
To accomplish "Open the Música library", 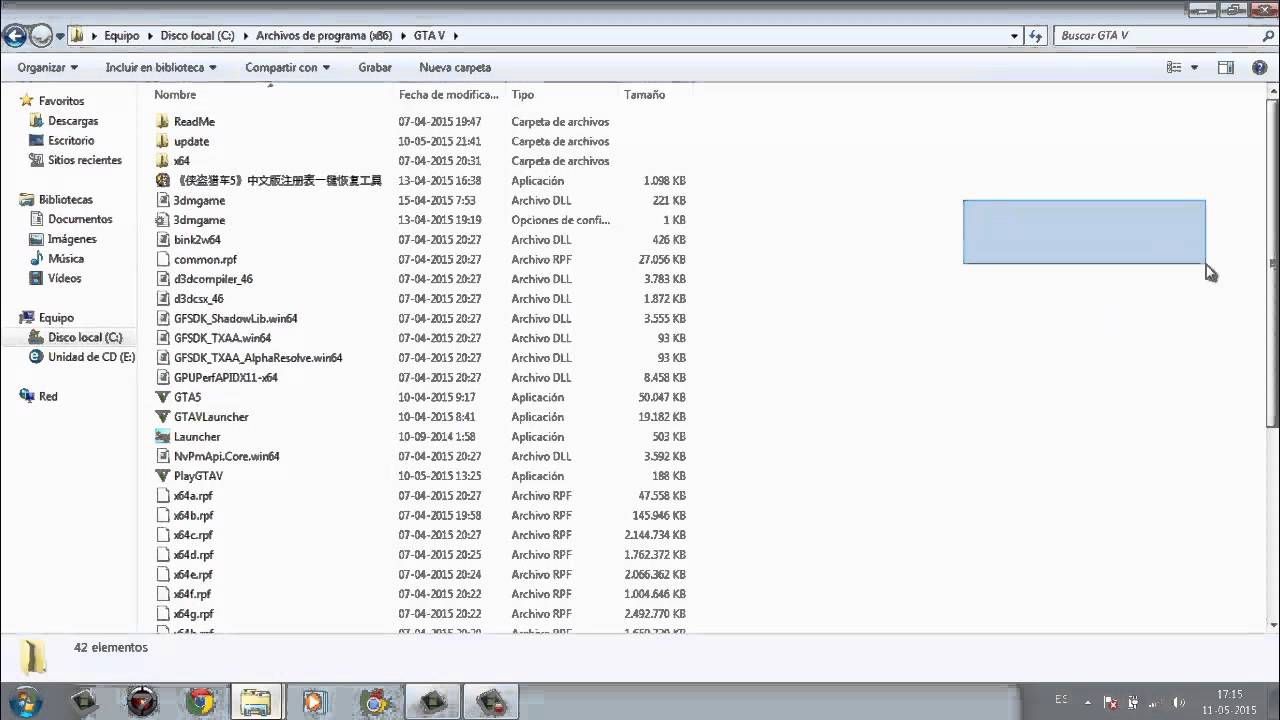I will (x=66, y=258).
